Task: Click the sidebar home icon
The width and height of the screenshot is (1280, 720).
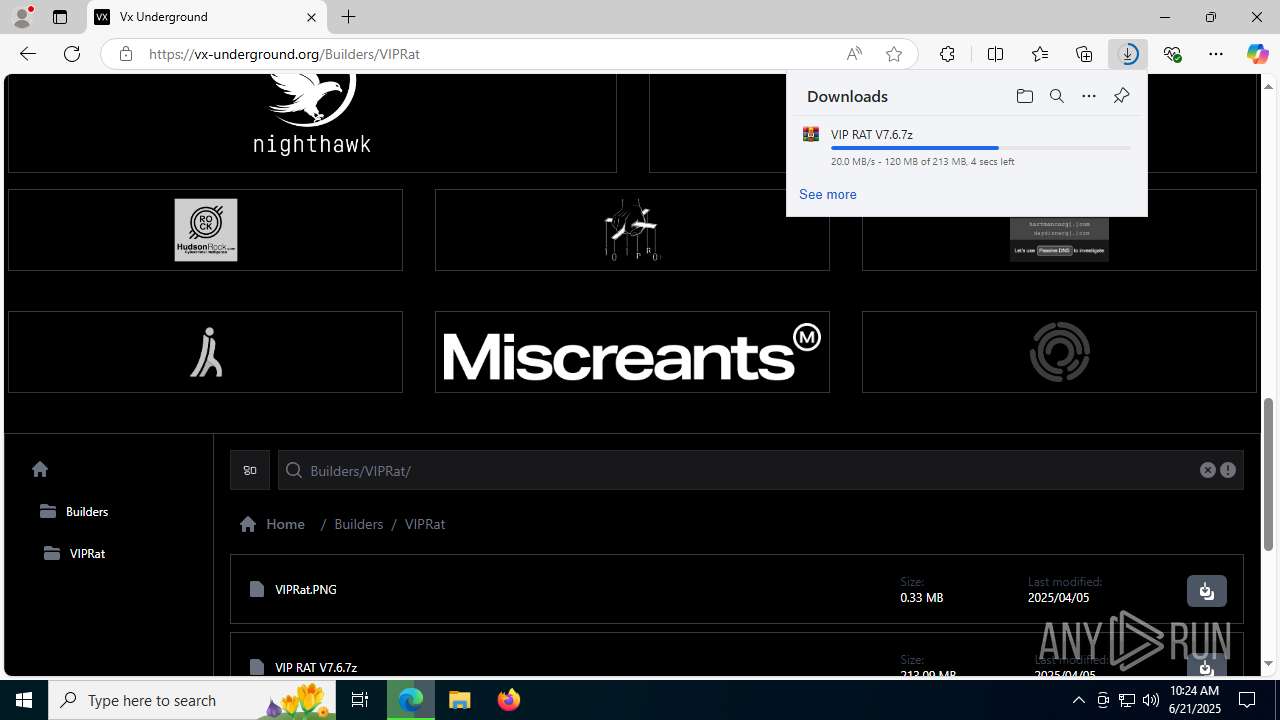Action: click(x=40, y=469)
